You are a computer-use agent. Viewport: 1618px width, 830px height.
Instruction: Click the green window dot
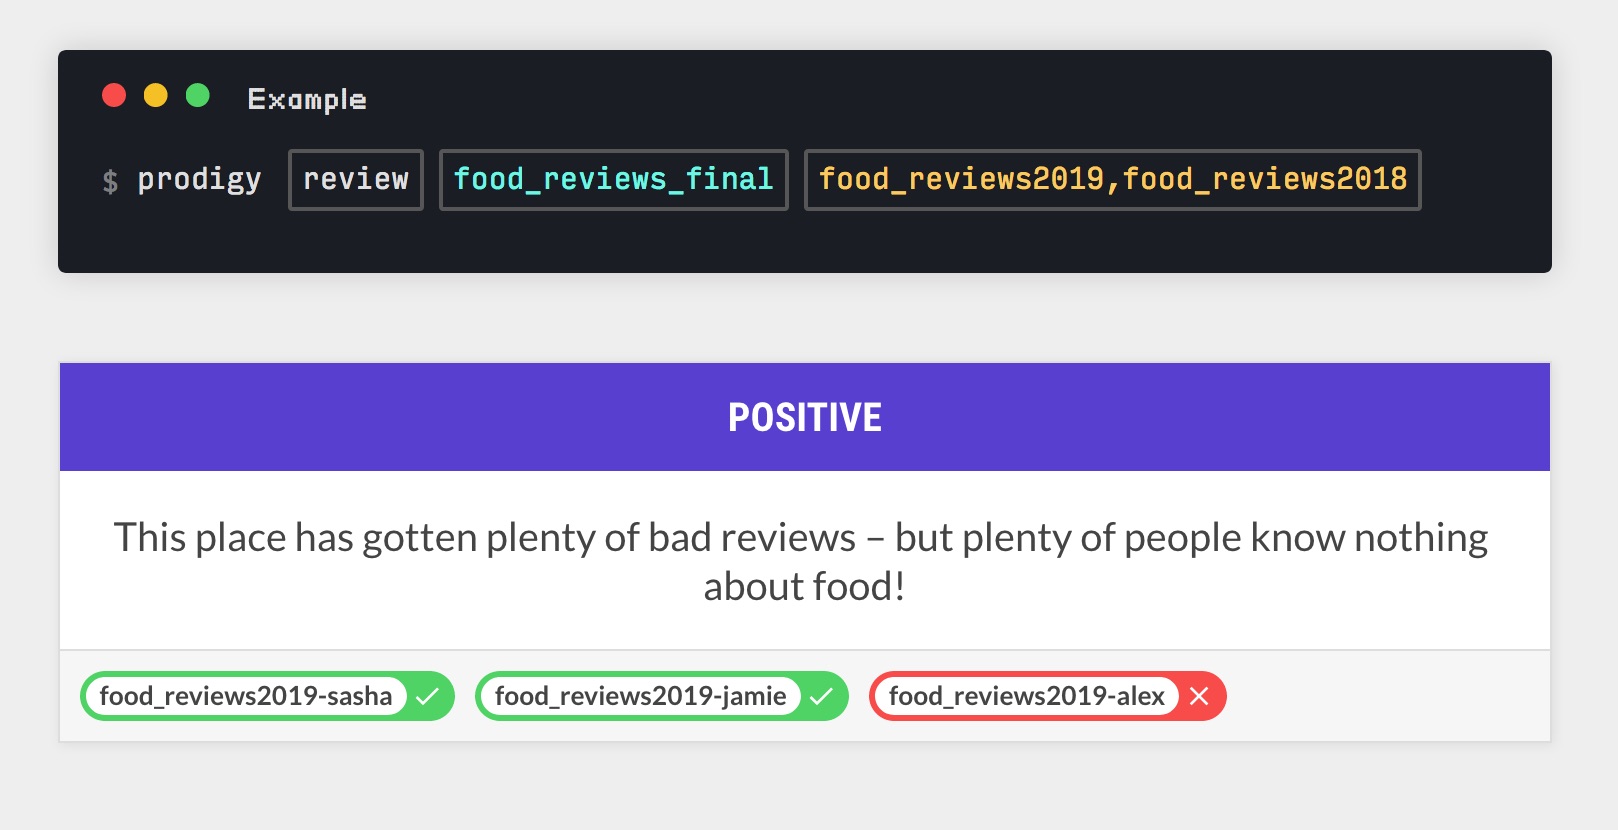click(x=198, y=95)
